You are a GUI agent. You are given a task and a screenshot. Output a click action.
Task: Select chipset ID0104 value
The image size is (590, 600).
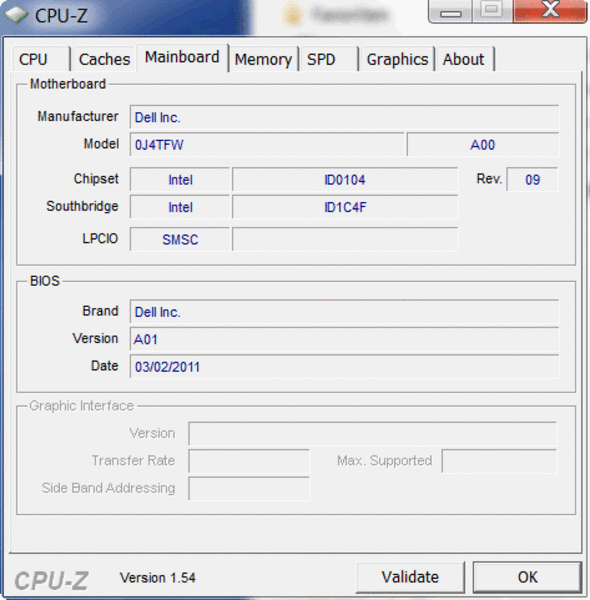click(345, 179)
